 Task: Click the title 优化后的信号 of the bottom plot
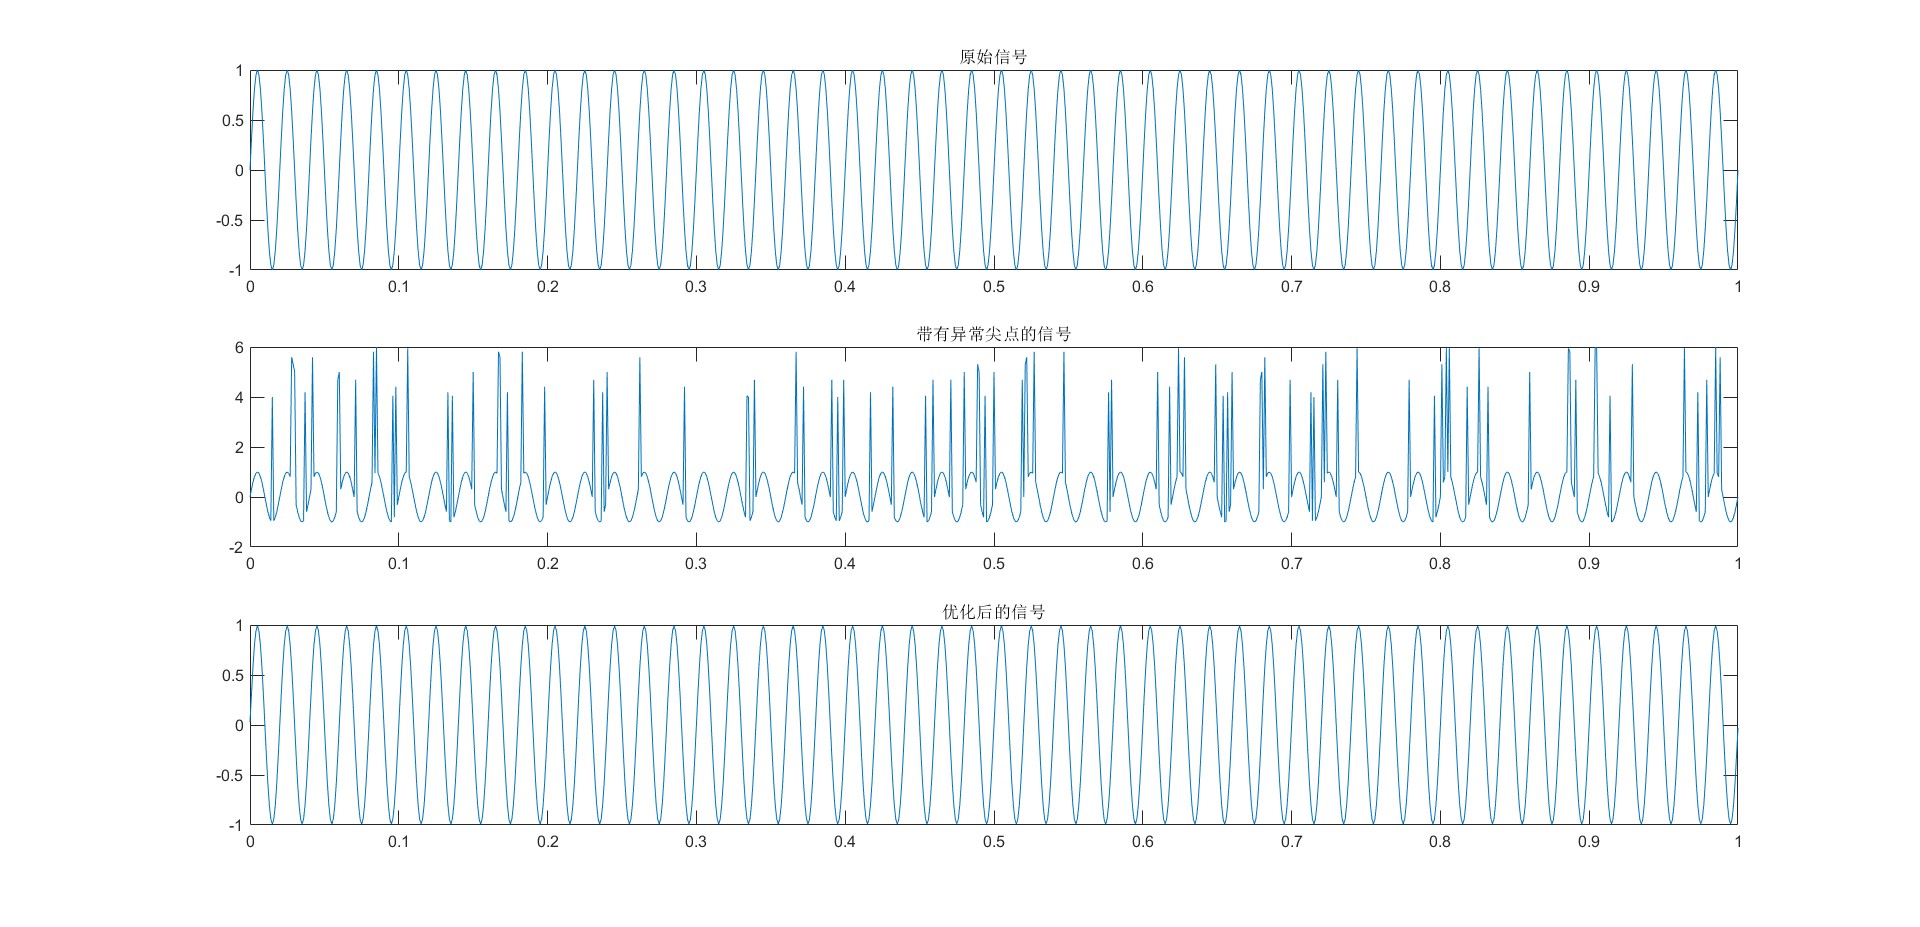(993, 612)
